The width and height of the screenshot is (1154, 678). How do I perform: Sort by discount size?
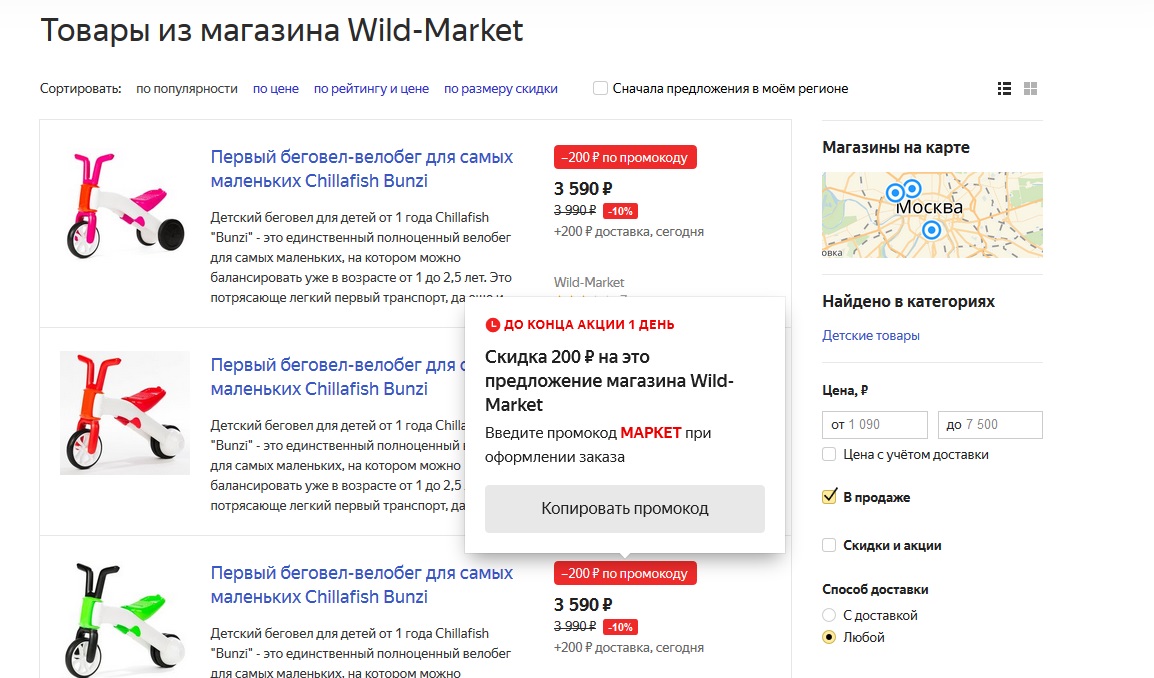click(501, 88)
